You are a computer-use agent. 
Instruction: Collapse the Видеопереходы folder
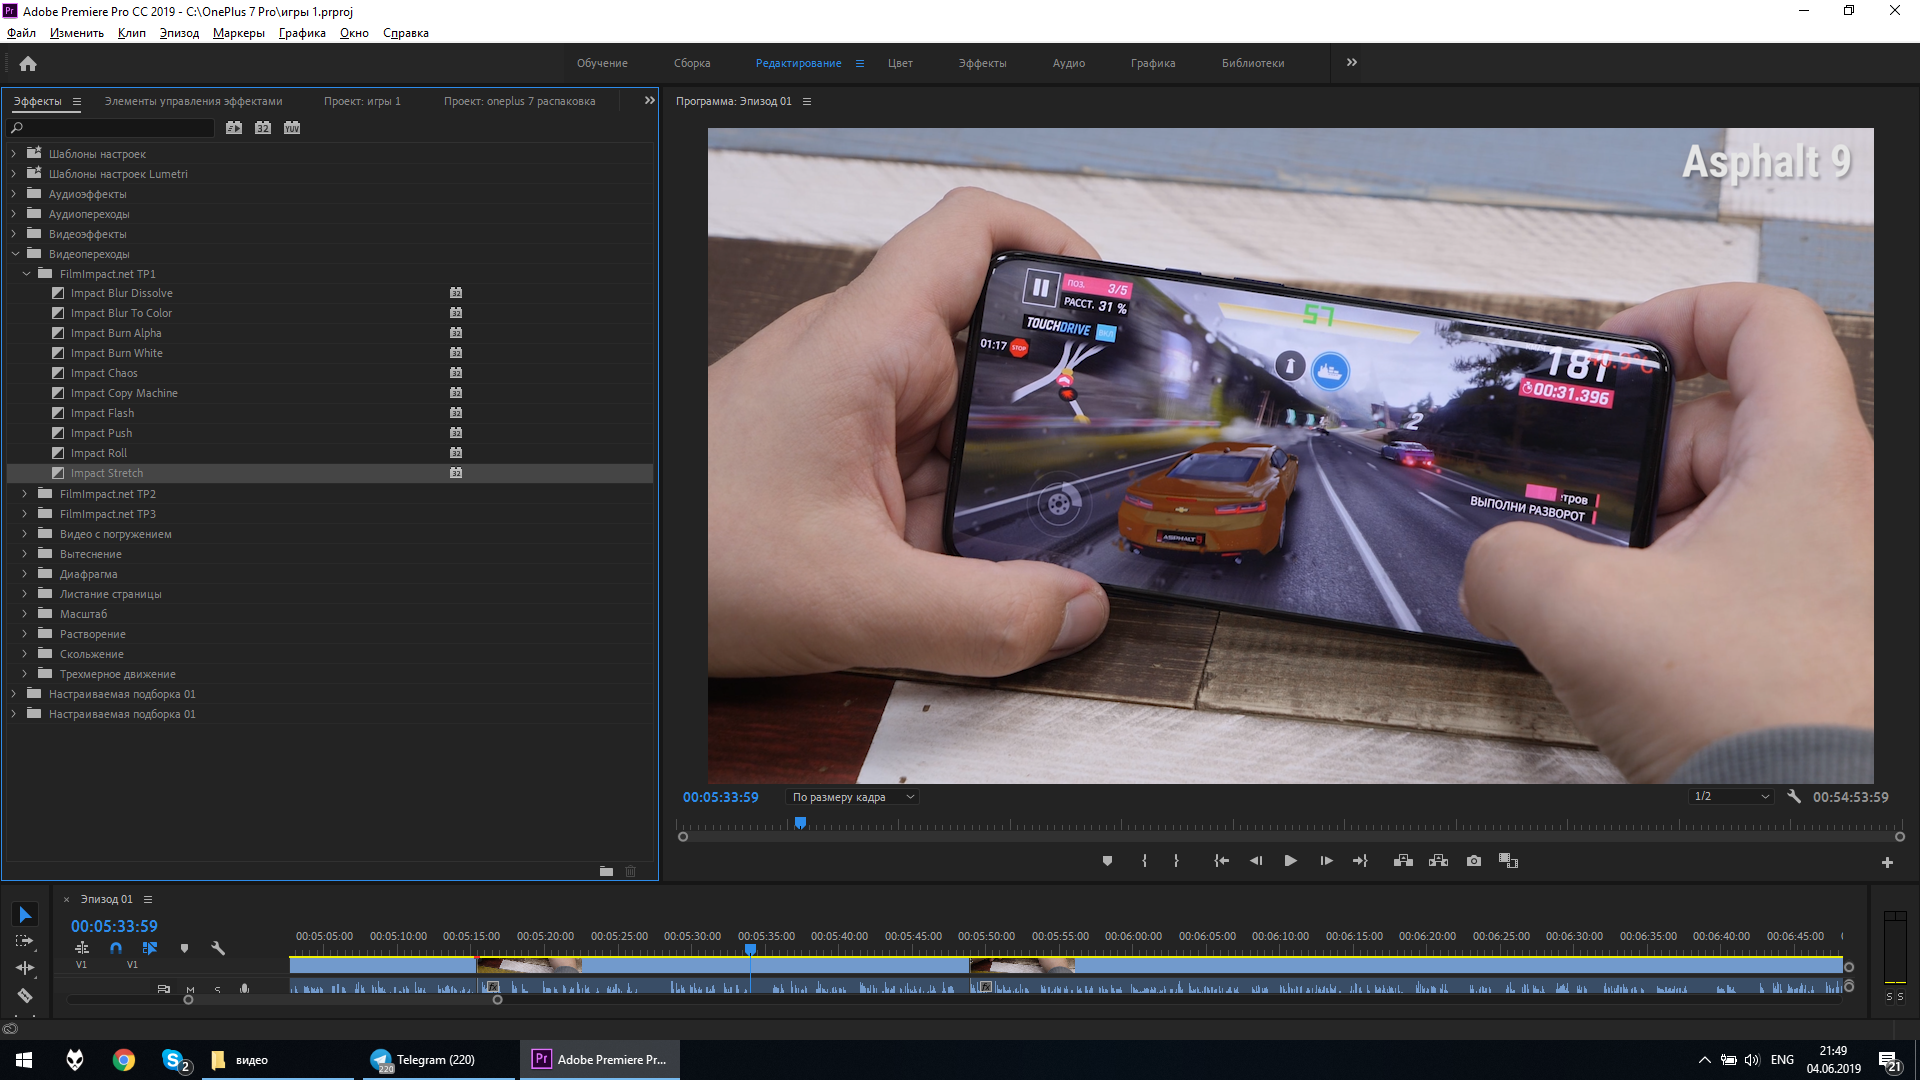[15, 254]
